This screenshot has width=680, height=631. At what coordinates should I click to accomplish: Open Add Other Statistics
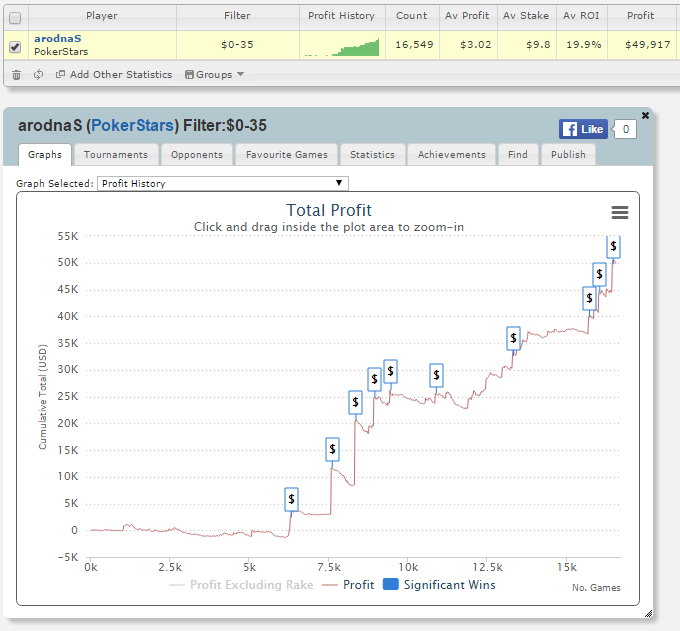tap(114, 75)
